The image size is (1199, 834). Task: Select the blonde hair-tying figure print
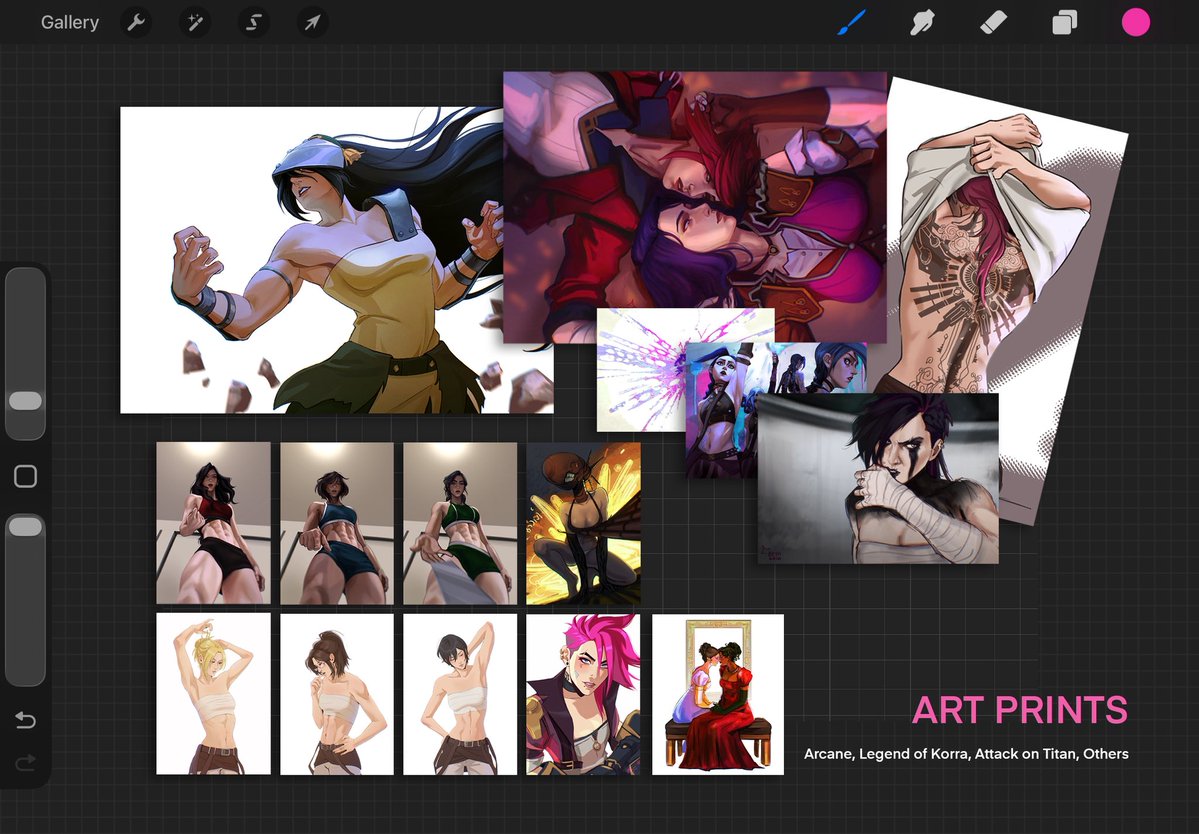point(213,693)
